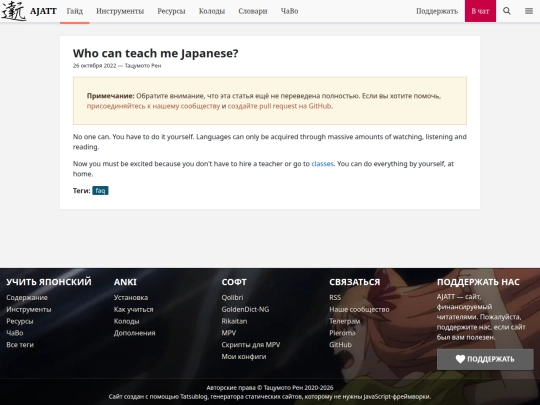Open GoldenDict-NG footer link
540x405 pixels.
coord(245,309)
